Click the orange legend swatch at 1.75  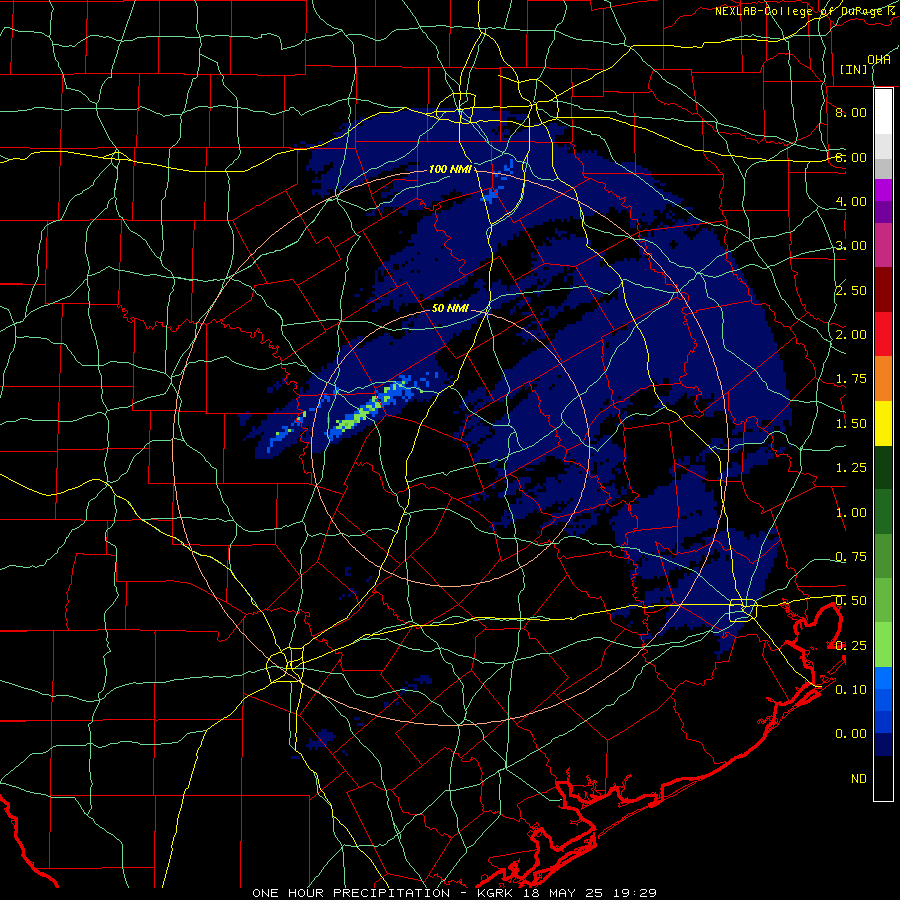883,378
